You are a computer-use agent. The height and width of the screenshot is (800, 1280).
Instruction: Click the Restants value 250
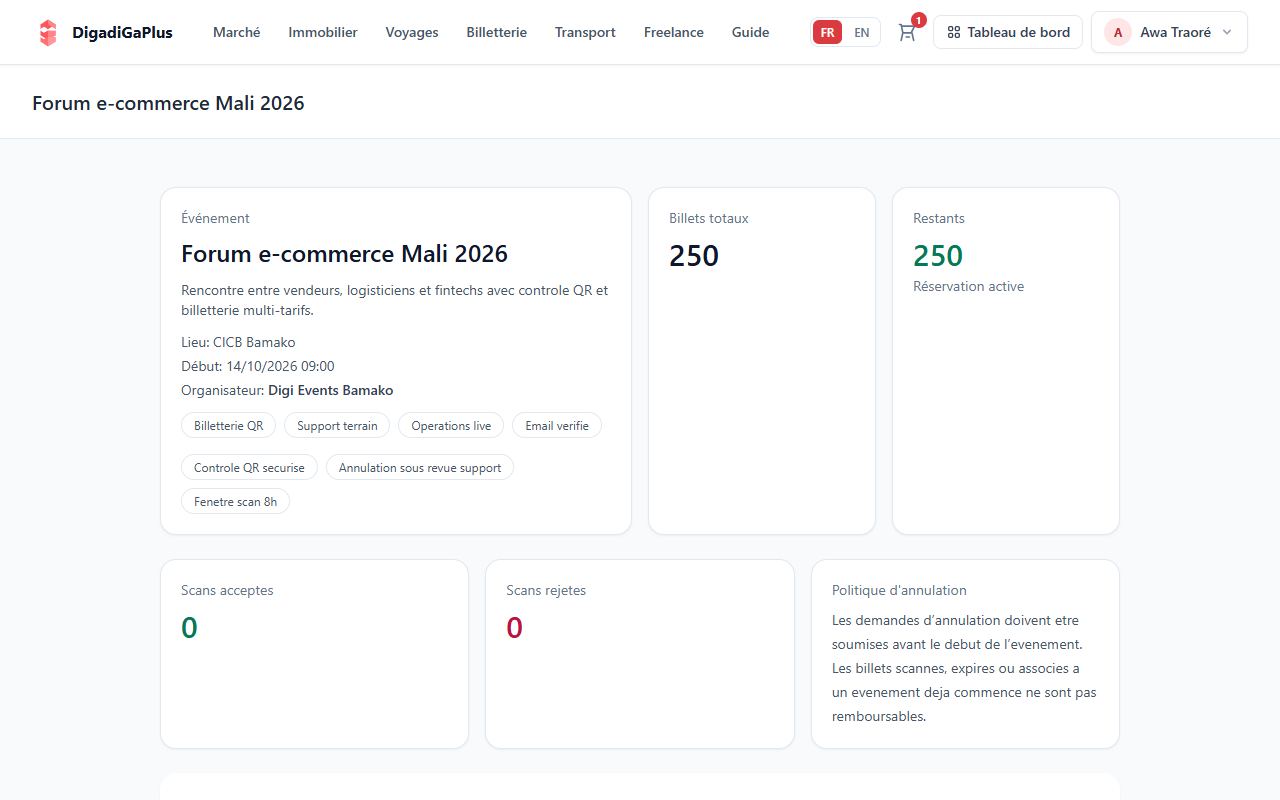tap(938, 256)
